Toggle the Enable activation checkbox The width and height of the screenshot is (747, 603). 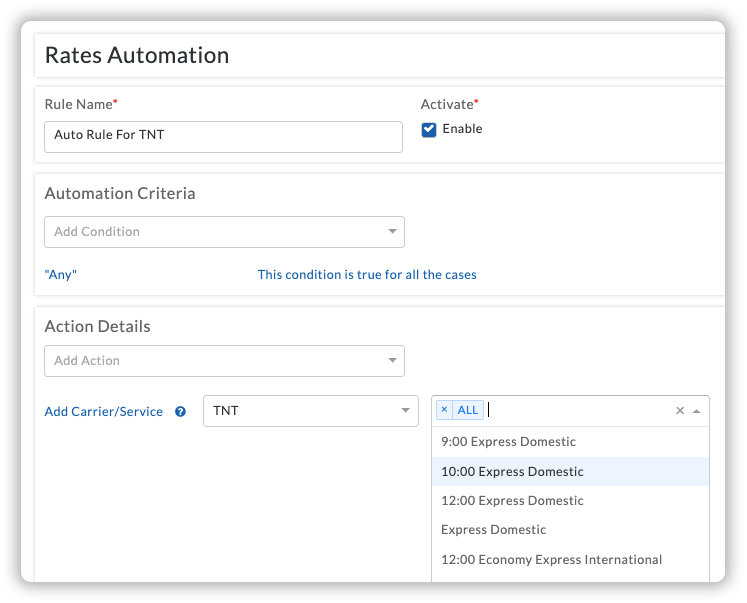tap(429, 130)
